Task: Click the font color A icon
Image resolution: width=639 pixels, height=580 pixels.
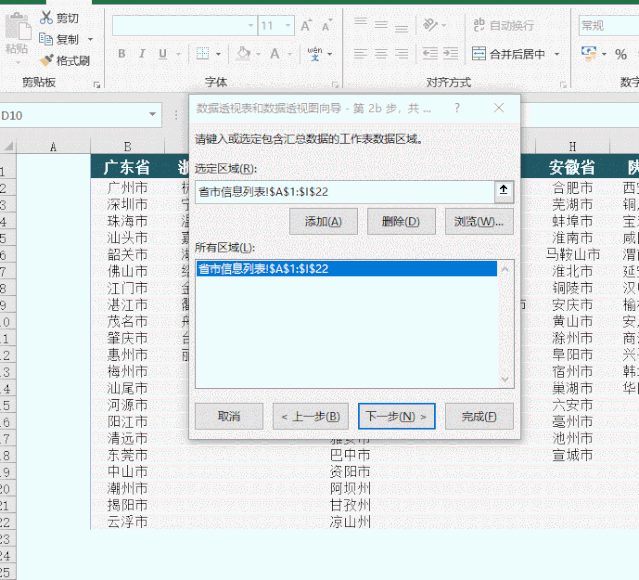Action: coord(275,53)
